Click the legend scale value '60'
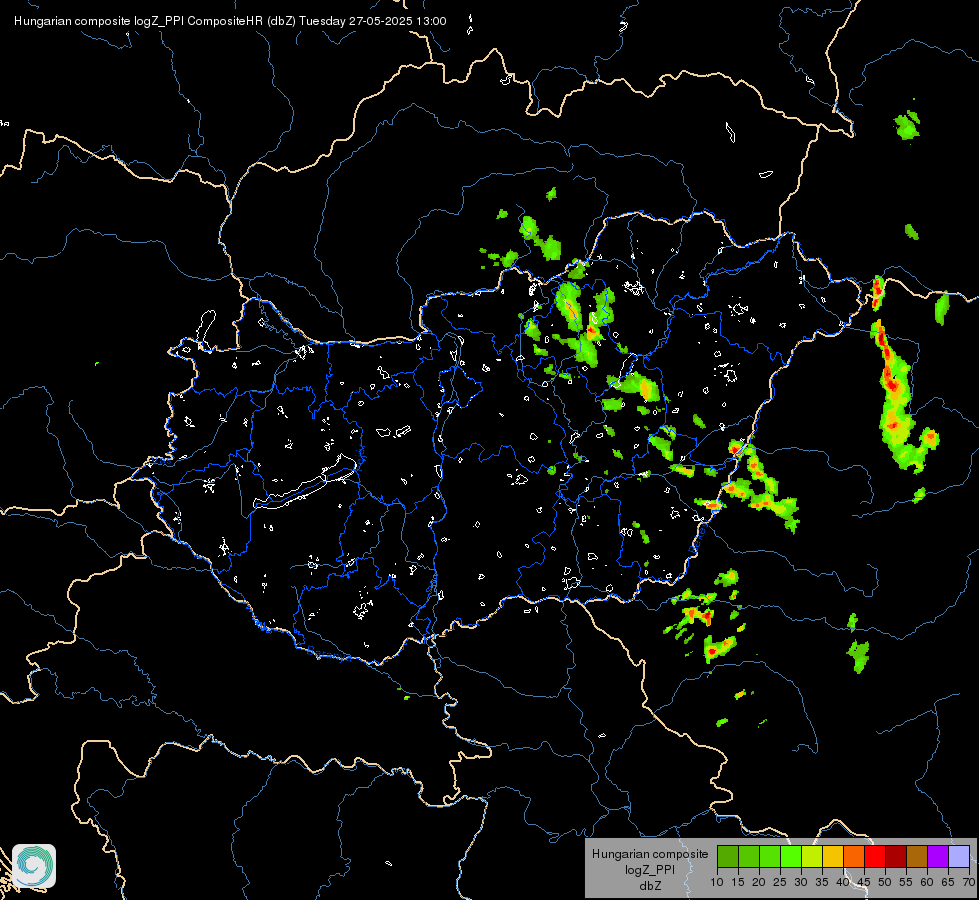Screen dimensions: 979x900 927,883
